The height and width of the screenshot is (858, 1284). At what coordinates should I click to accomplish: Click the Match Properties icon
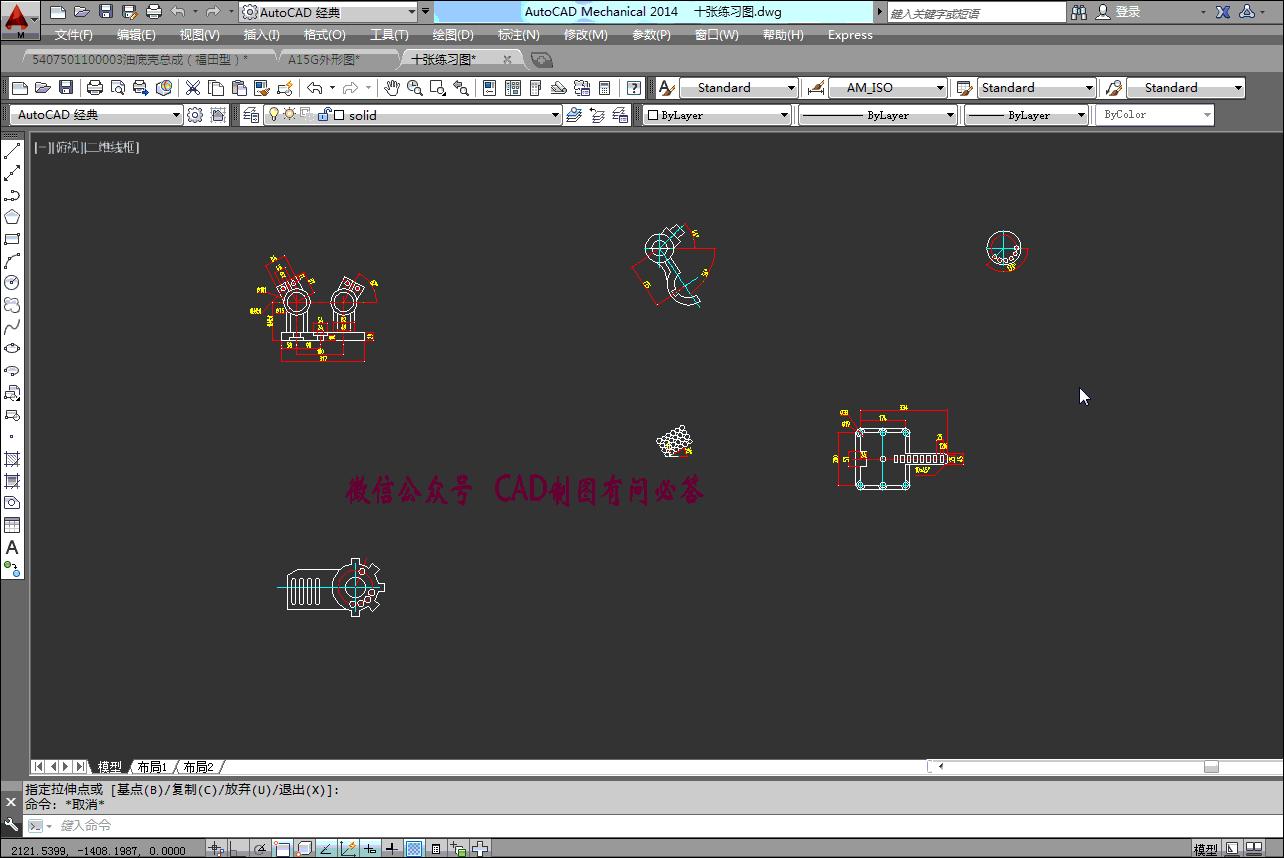coord(262,88)
